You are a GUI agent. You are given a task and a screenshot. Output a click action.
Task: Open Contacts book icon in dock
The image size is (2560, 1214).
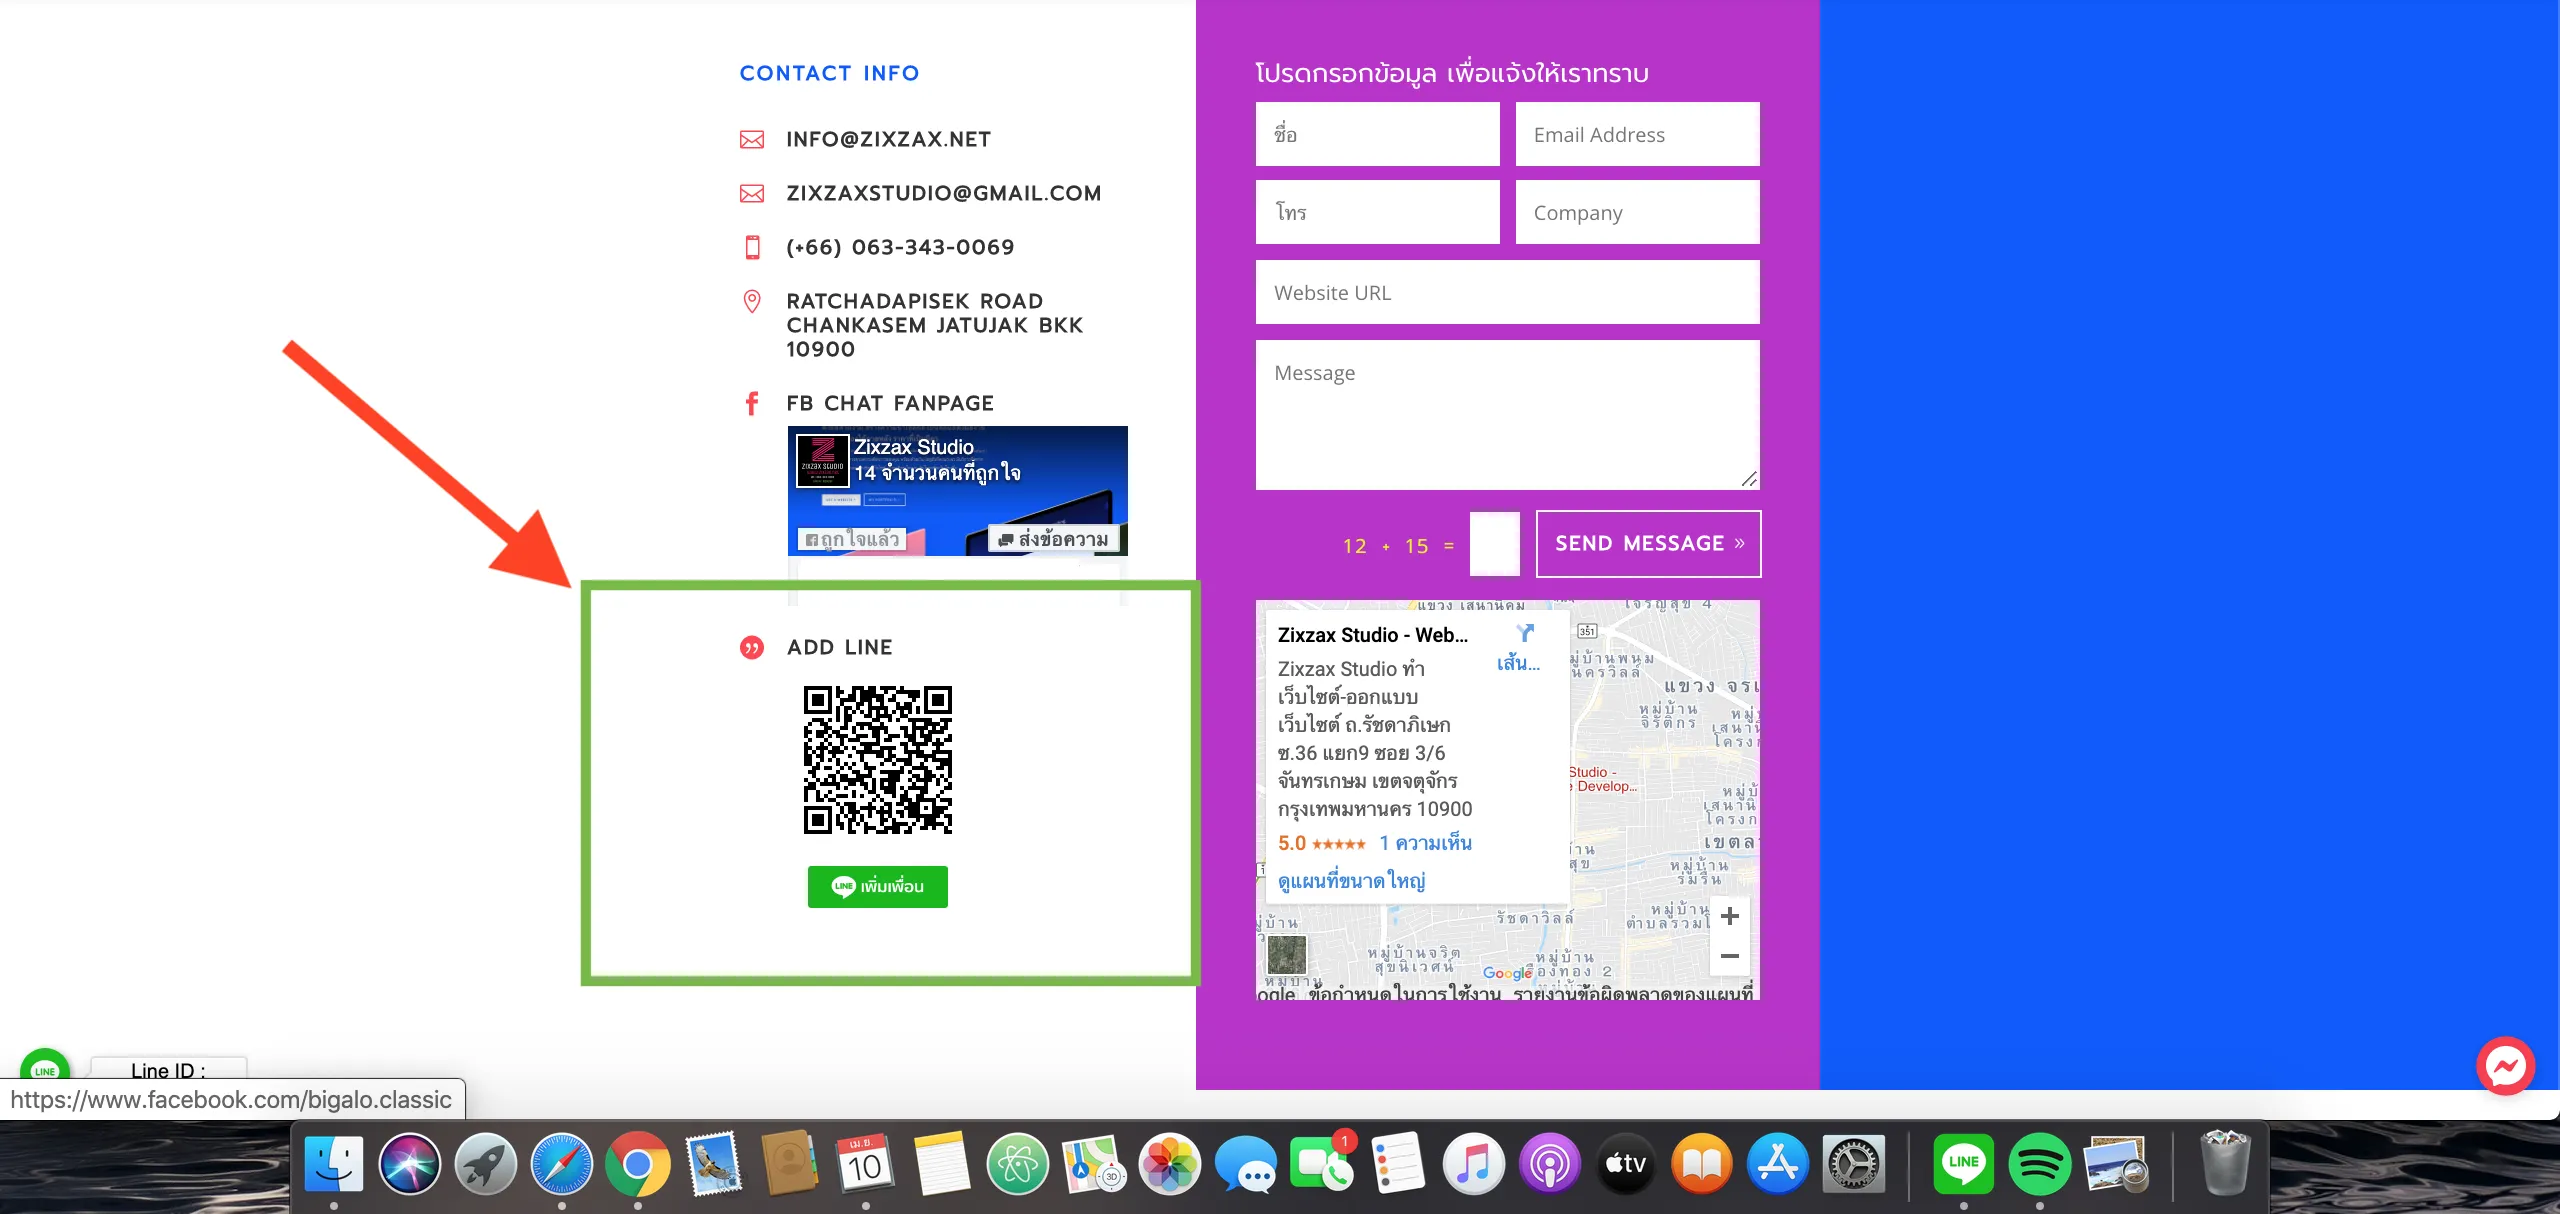[790, 1163]
